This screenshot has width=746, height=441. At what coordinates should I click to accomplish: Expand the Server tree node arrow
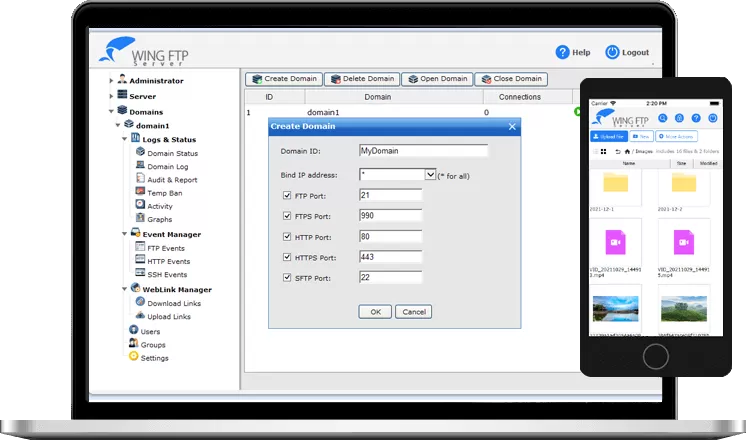111,96
